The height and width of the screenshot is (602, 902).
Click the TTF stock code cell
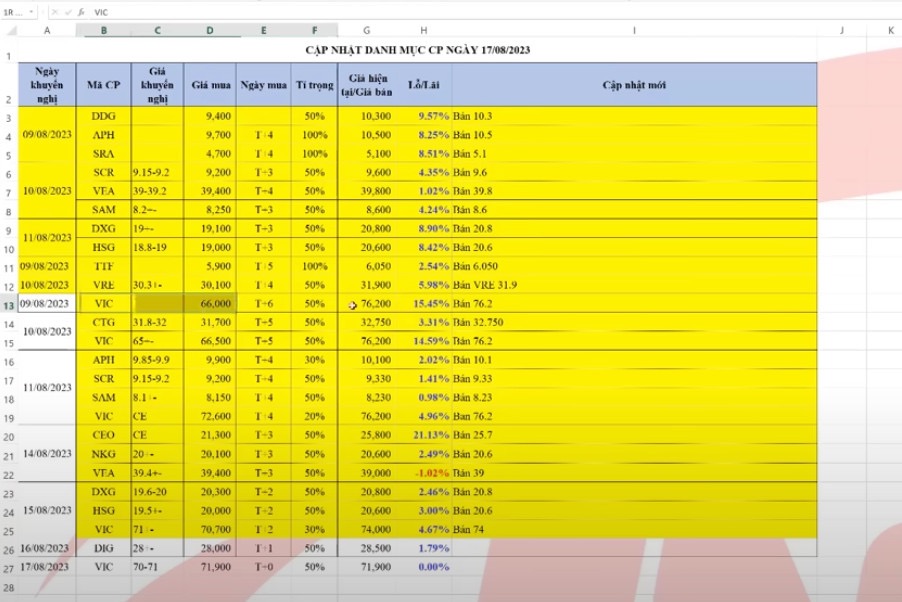point(104,266)
